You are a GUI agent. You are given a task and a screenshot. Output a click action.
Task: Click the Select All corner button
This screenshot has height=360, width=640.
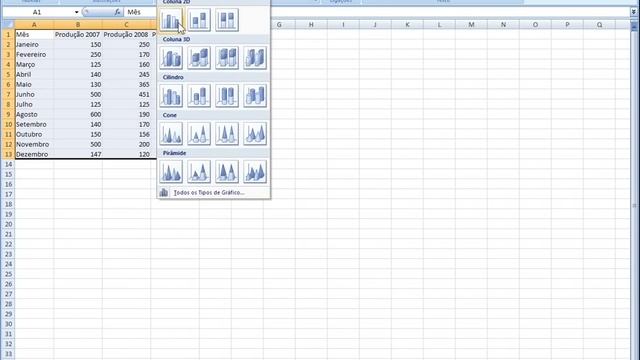pos(8,24)
